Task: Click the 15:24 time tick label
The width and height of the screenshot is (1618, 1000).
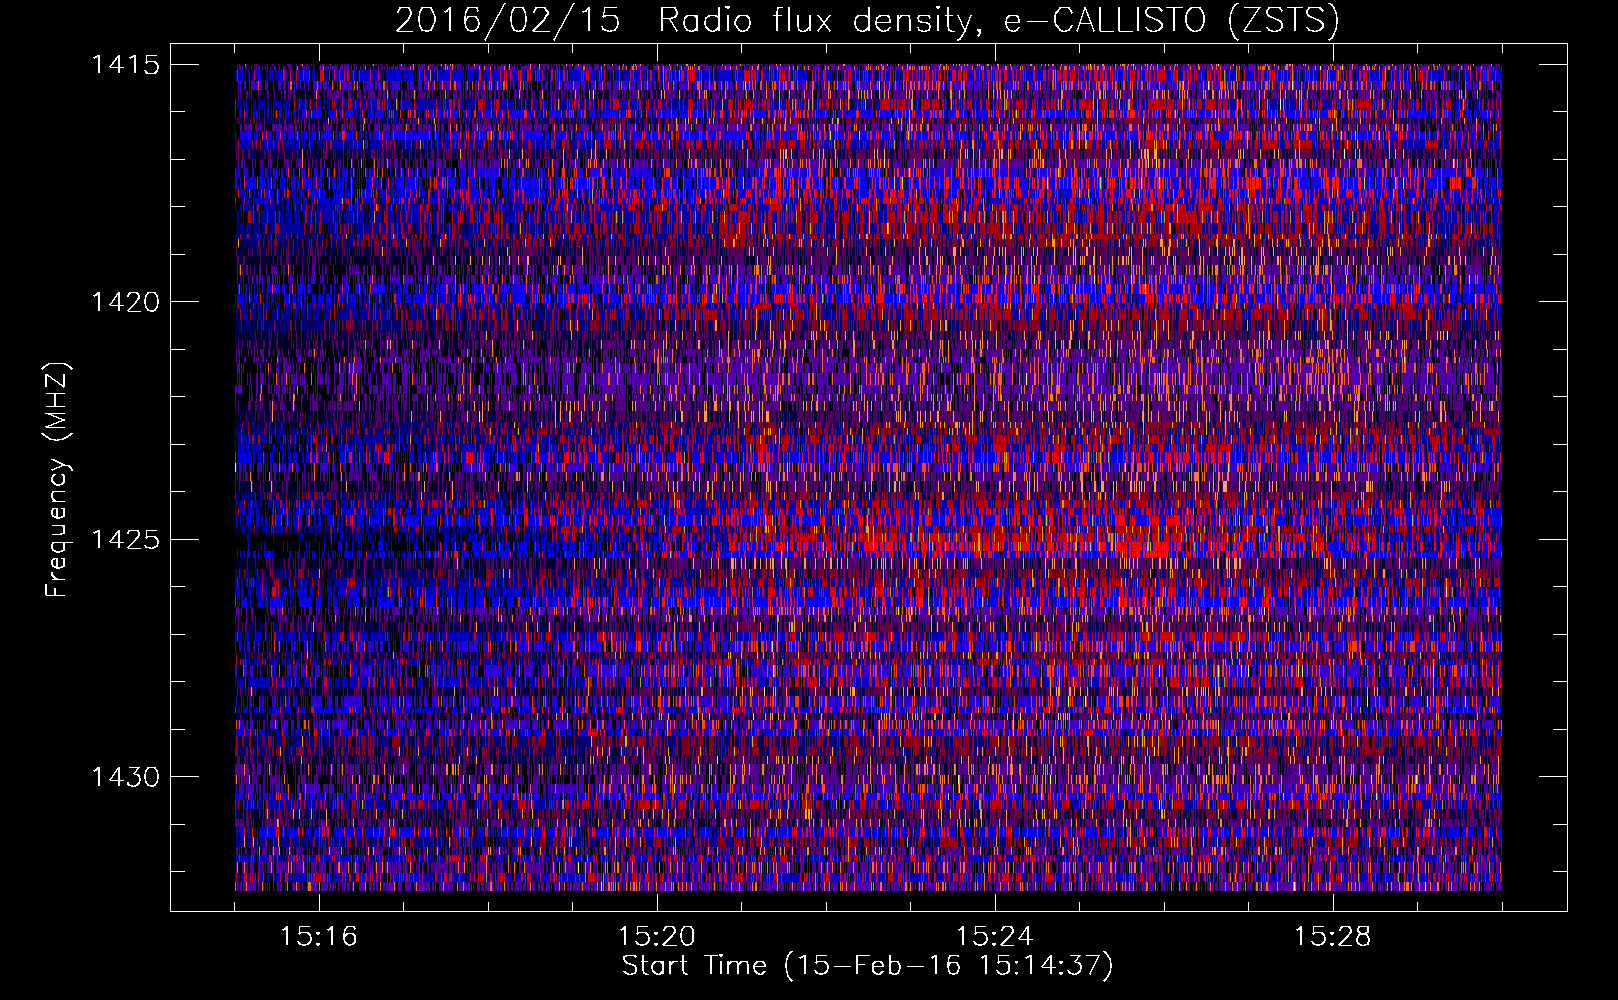Action: (x=995, y=937)
